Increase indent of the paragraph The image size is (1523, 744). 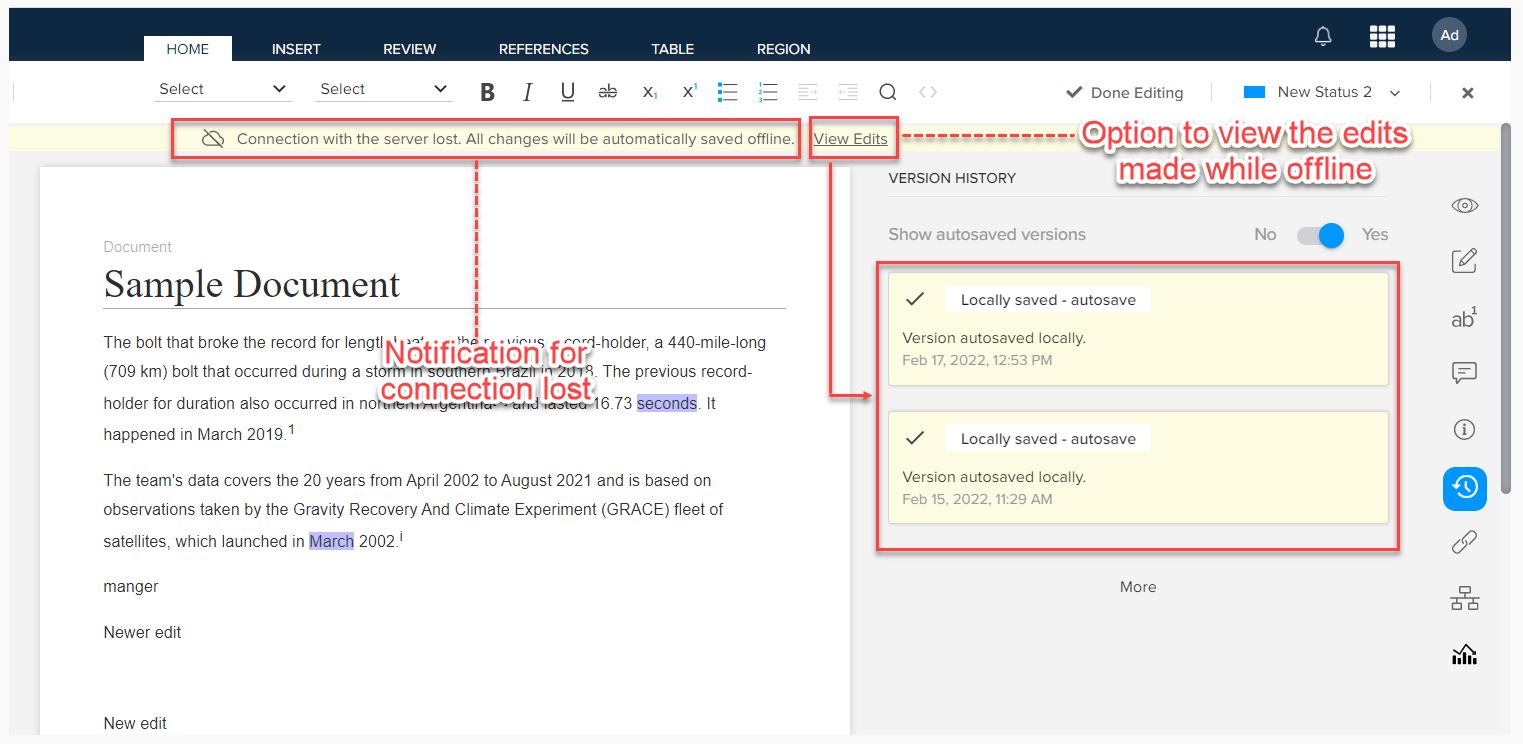[808, 92]
